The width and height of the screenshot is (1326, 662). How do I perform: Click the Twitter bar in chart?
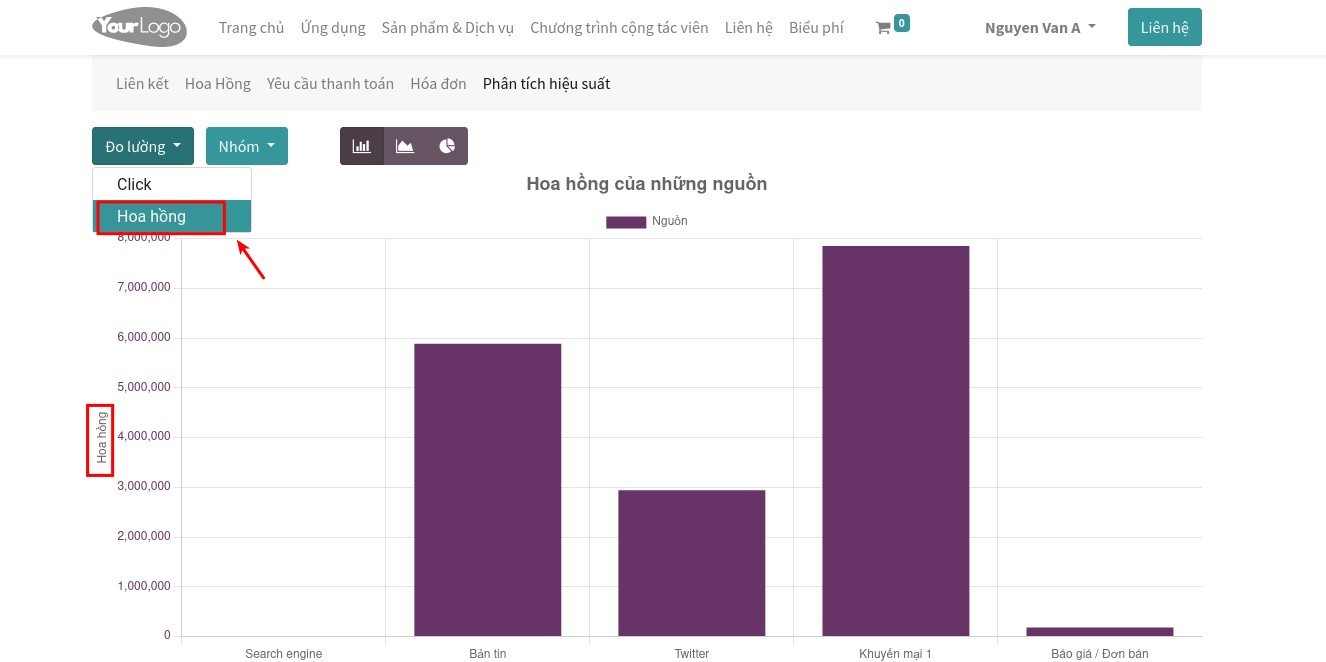[692, 563]
